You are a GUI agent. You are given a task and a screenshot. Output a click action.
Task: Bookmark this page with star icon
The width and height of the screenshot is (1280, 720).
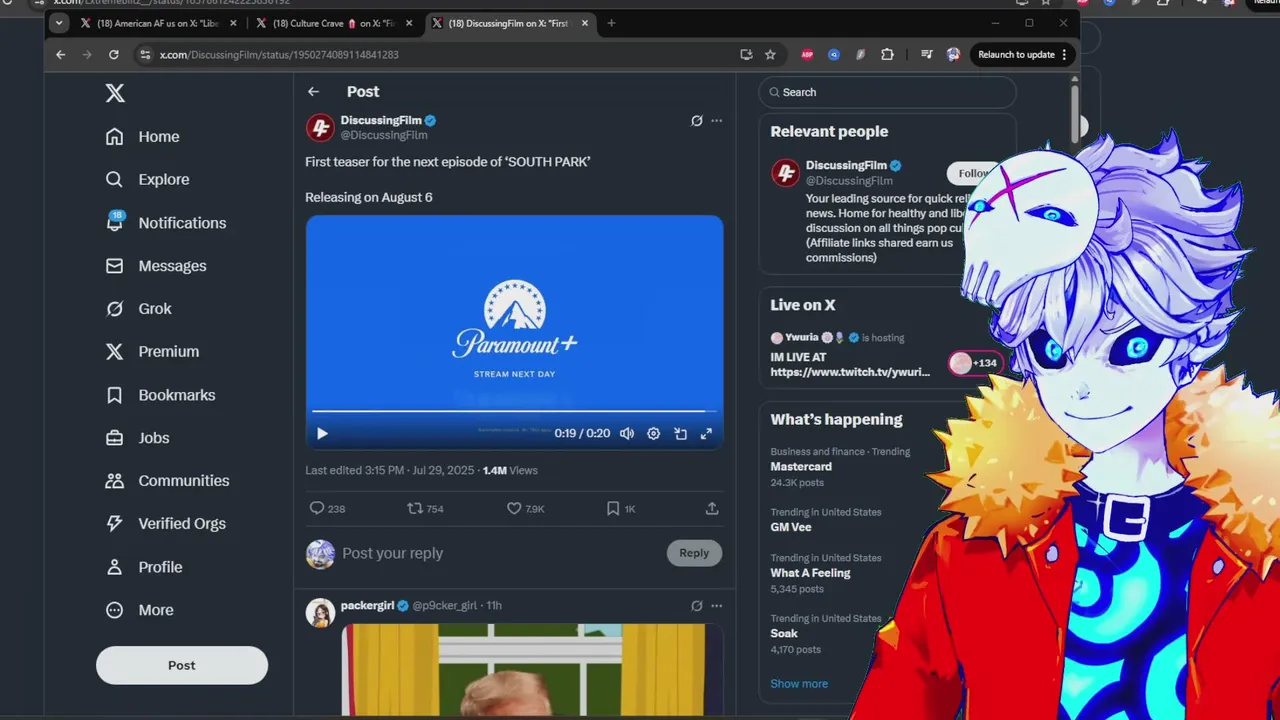(770, 55)
